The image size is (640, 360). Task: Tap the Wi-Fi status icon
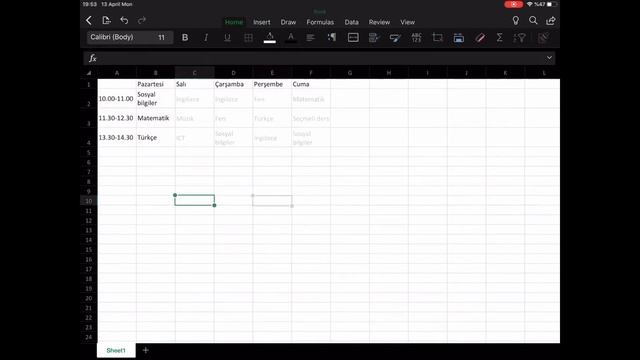pos(529,4)
